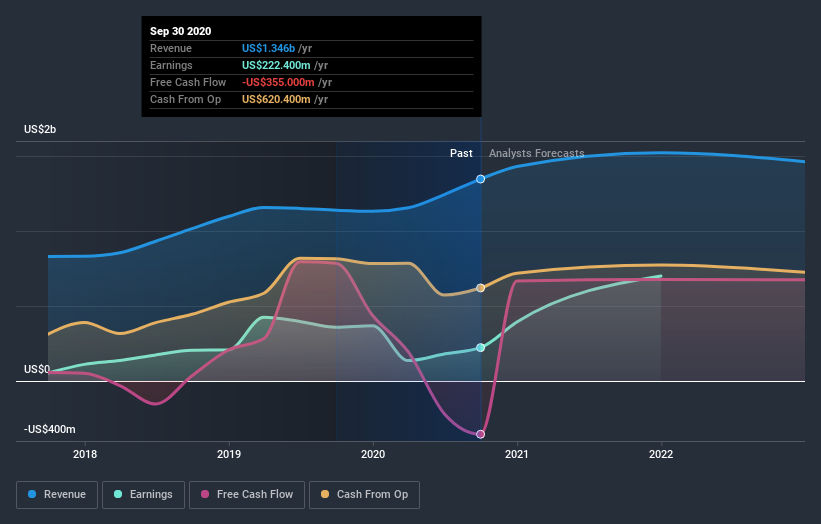The width and height of the screenshot is (821, 524).
Task: Click the 2019 x-axis label
Action: pos(229,454)
